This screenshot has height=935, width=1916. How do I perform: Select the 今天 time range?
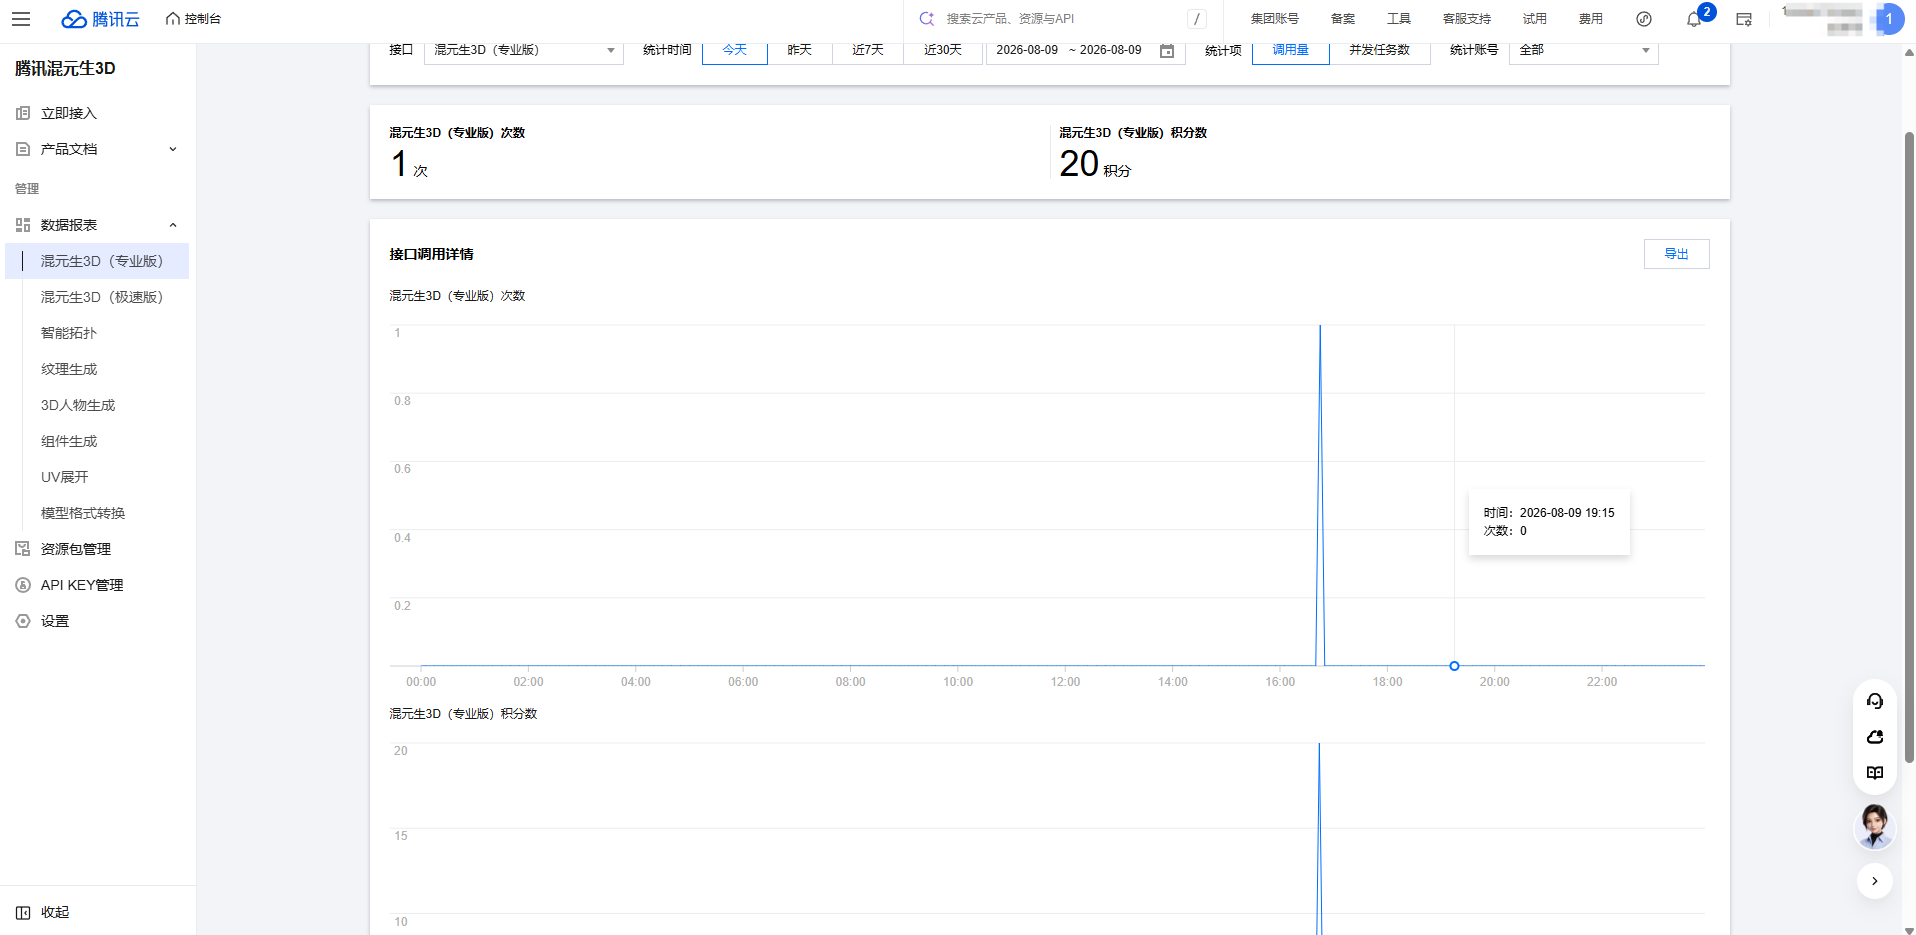click(x=735, y=50)
